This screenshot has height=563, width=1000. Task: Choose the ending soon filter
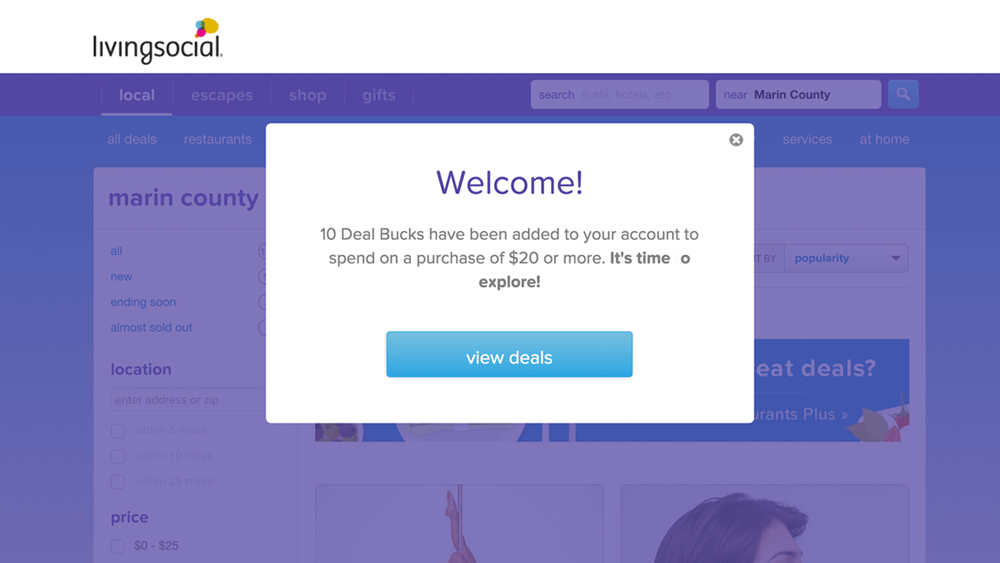[x=143, y=302]
